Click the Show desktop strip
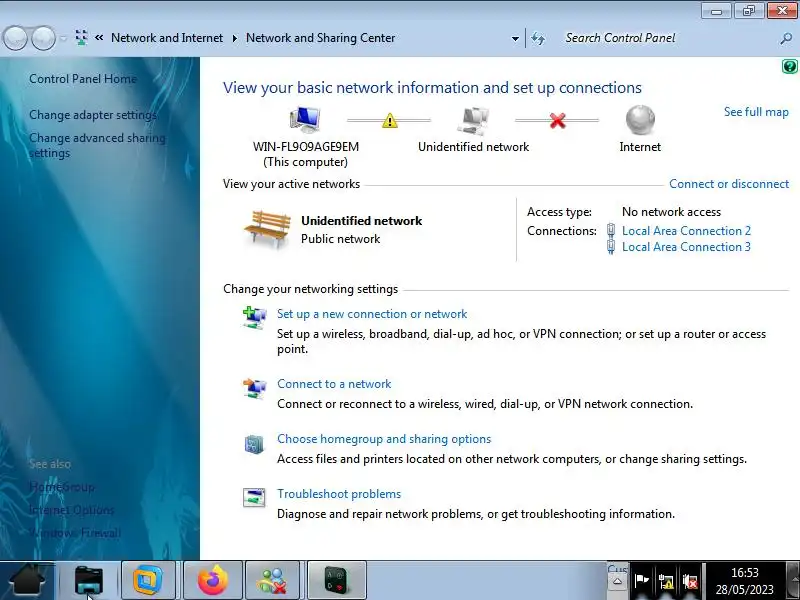 coord(793,581)
